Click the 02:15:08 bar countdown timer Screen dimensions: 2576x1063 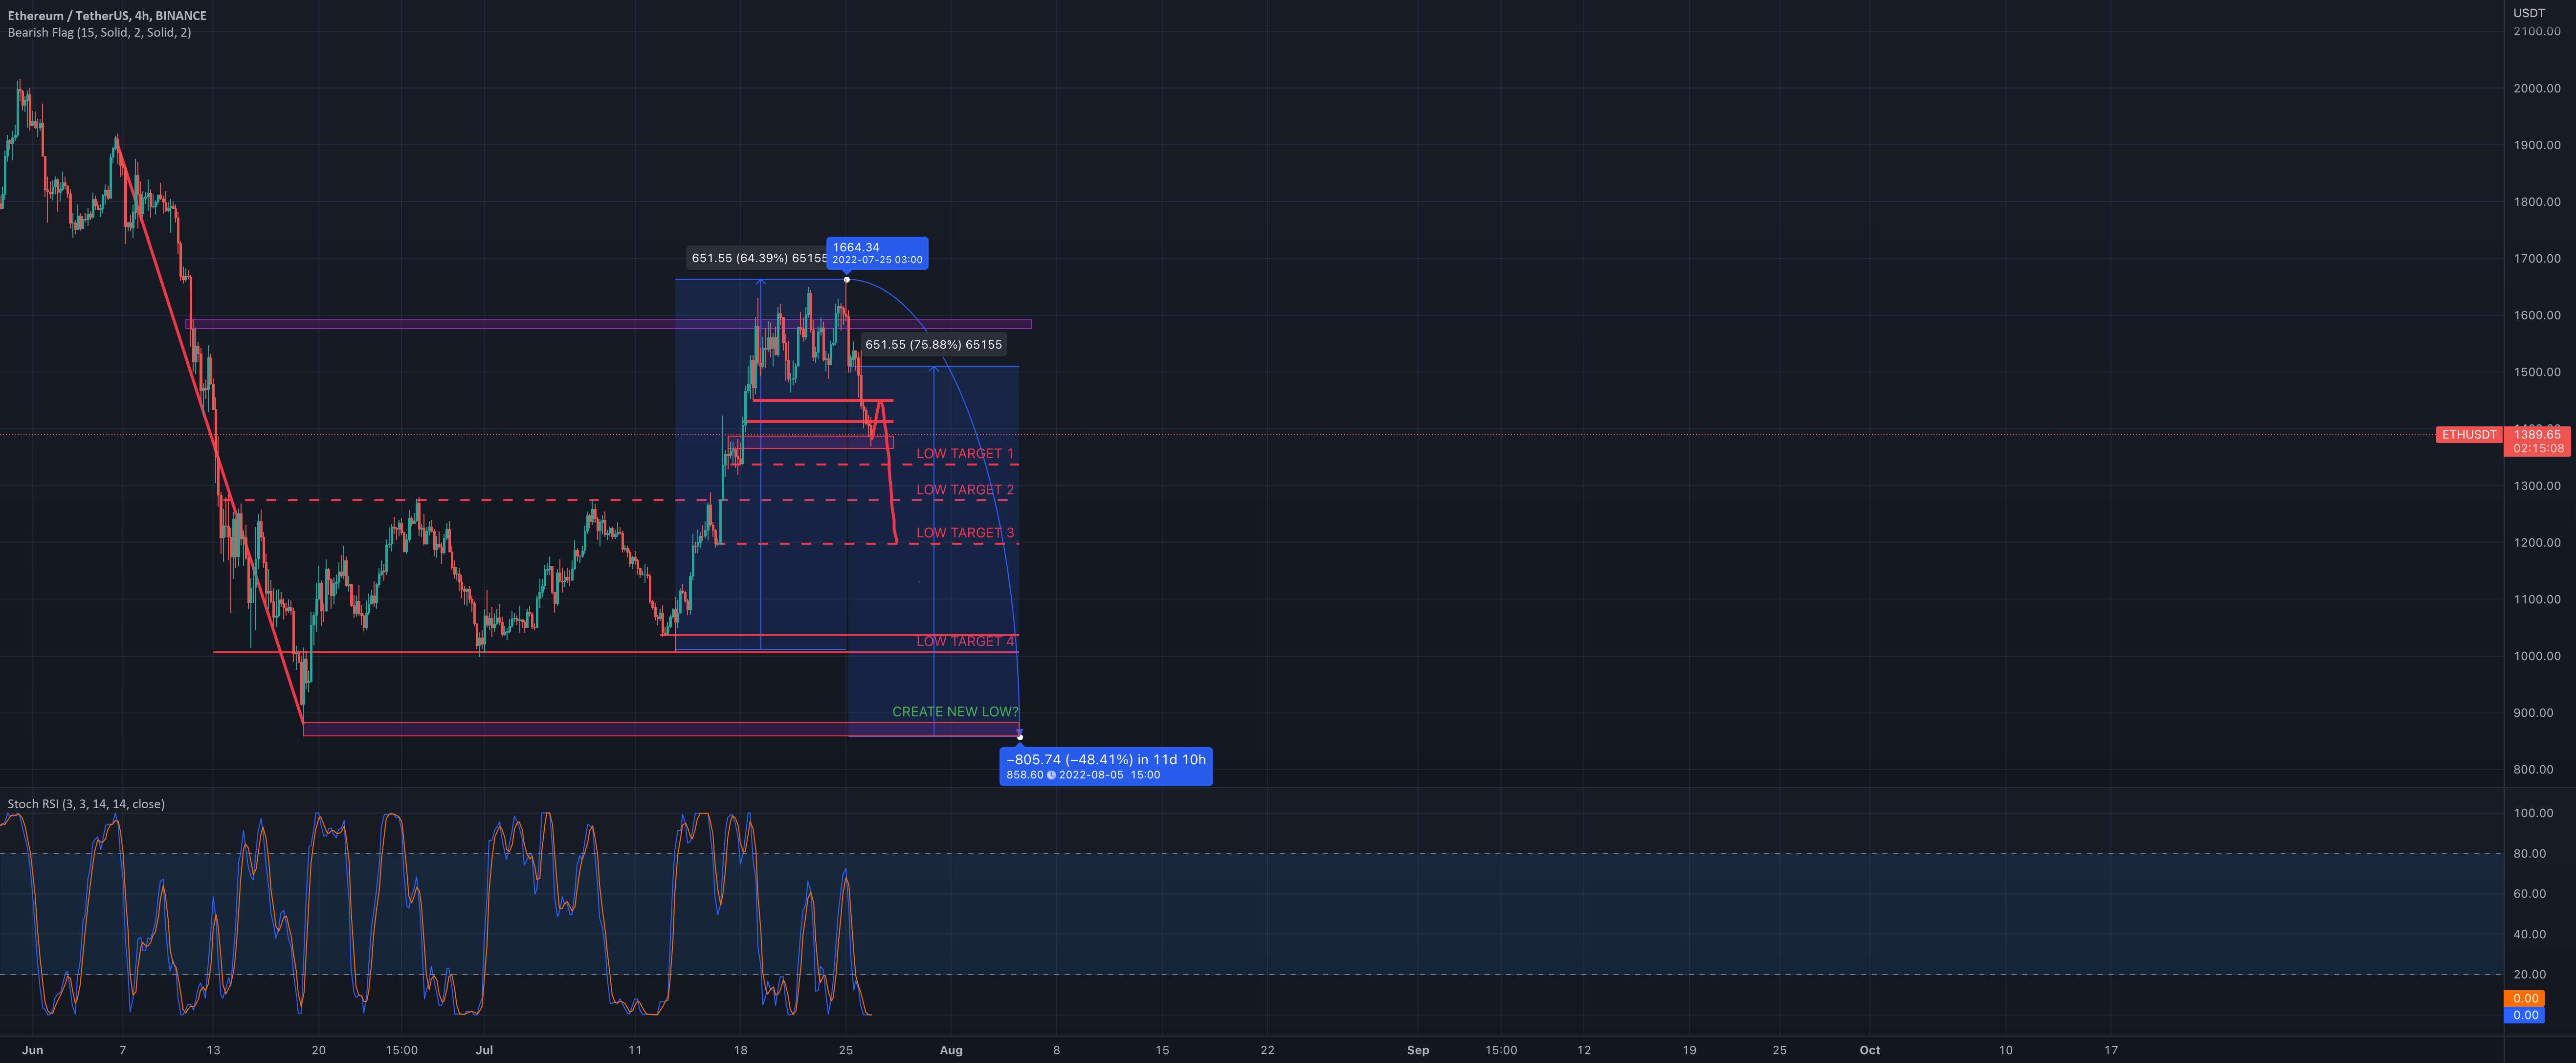[2537, 449]
